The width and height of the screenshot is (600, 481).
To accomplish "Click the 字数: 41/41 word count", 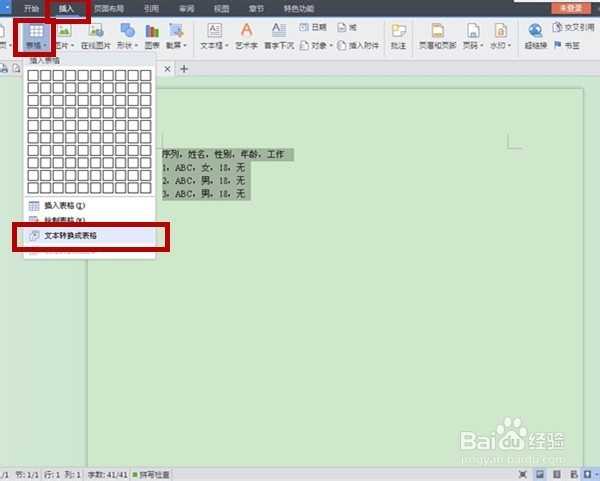I will 108,475.
